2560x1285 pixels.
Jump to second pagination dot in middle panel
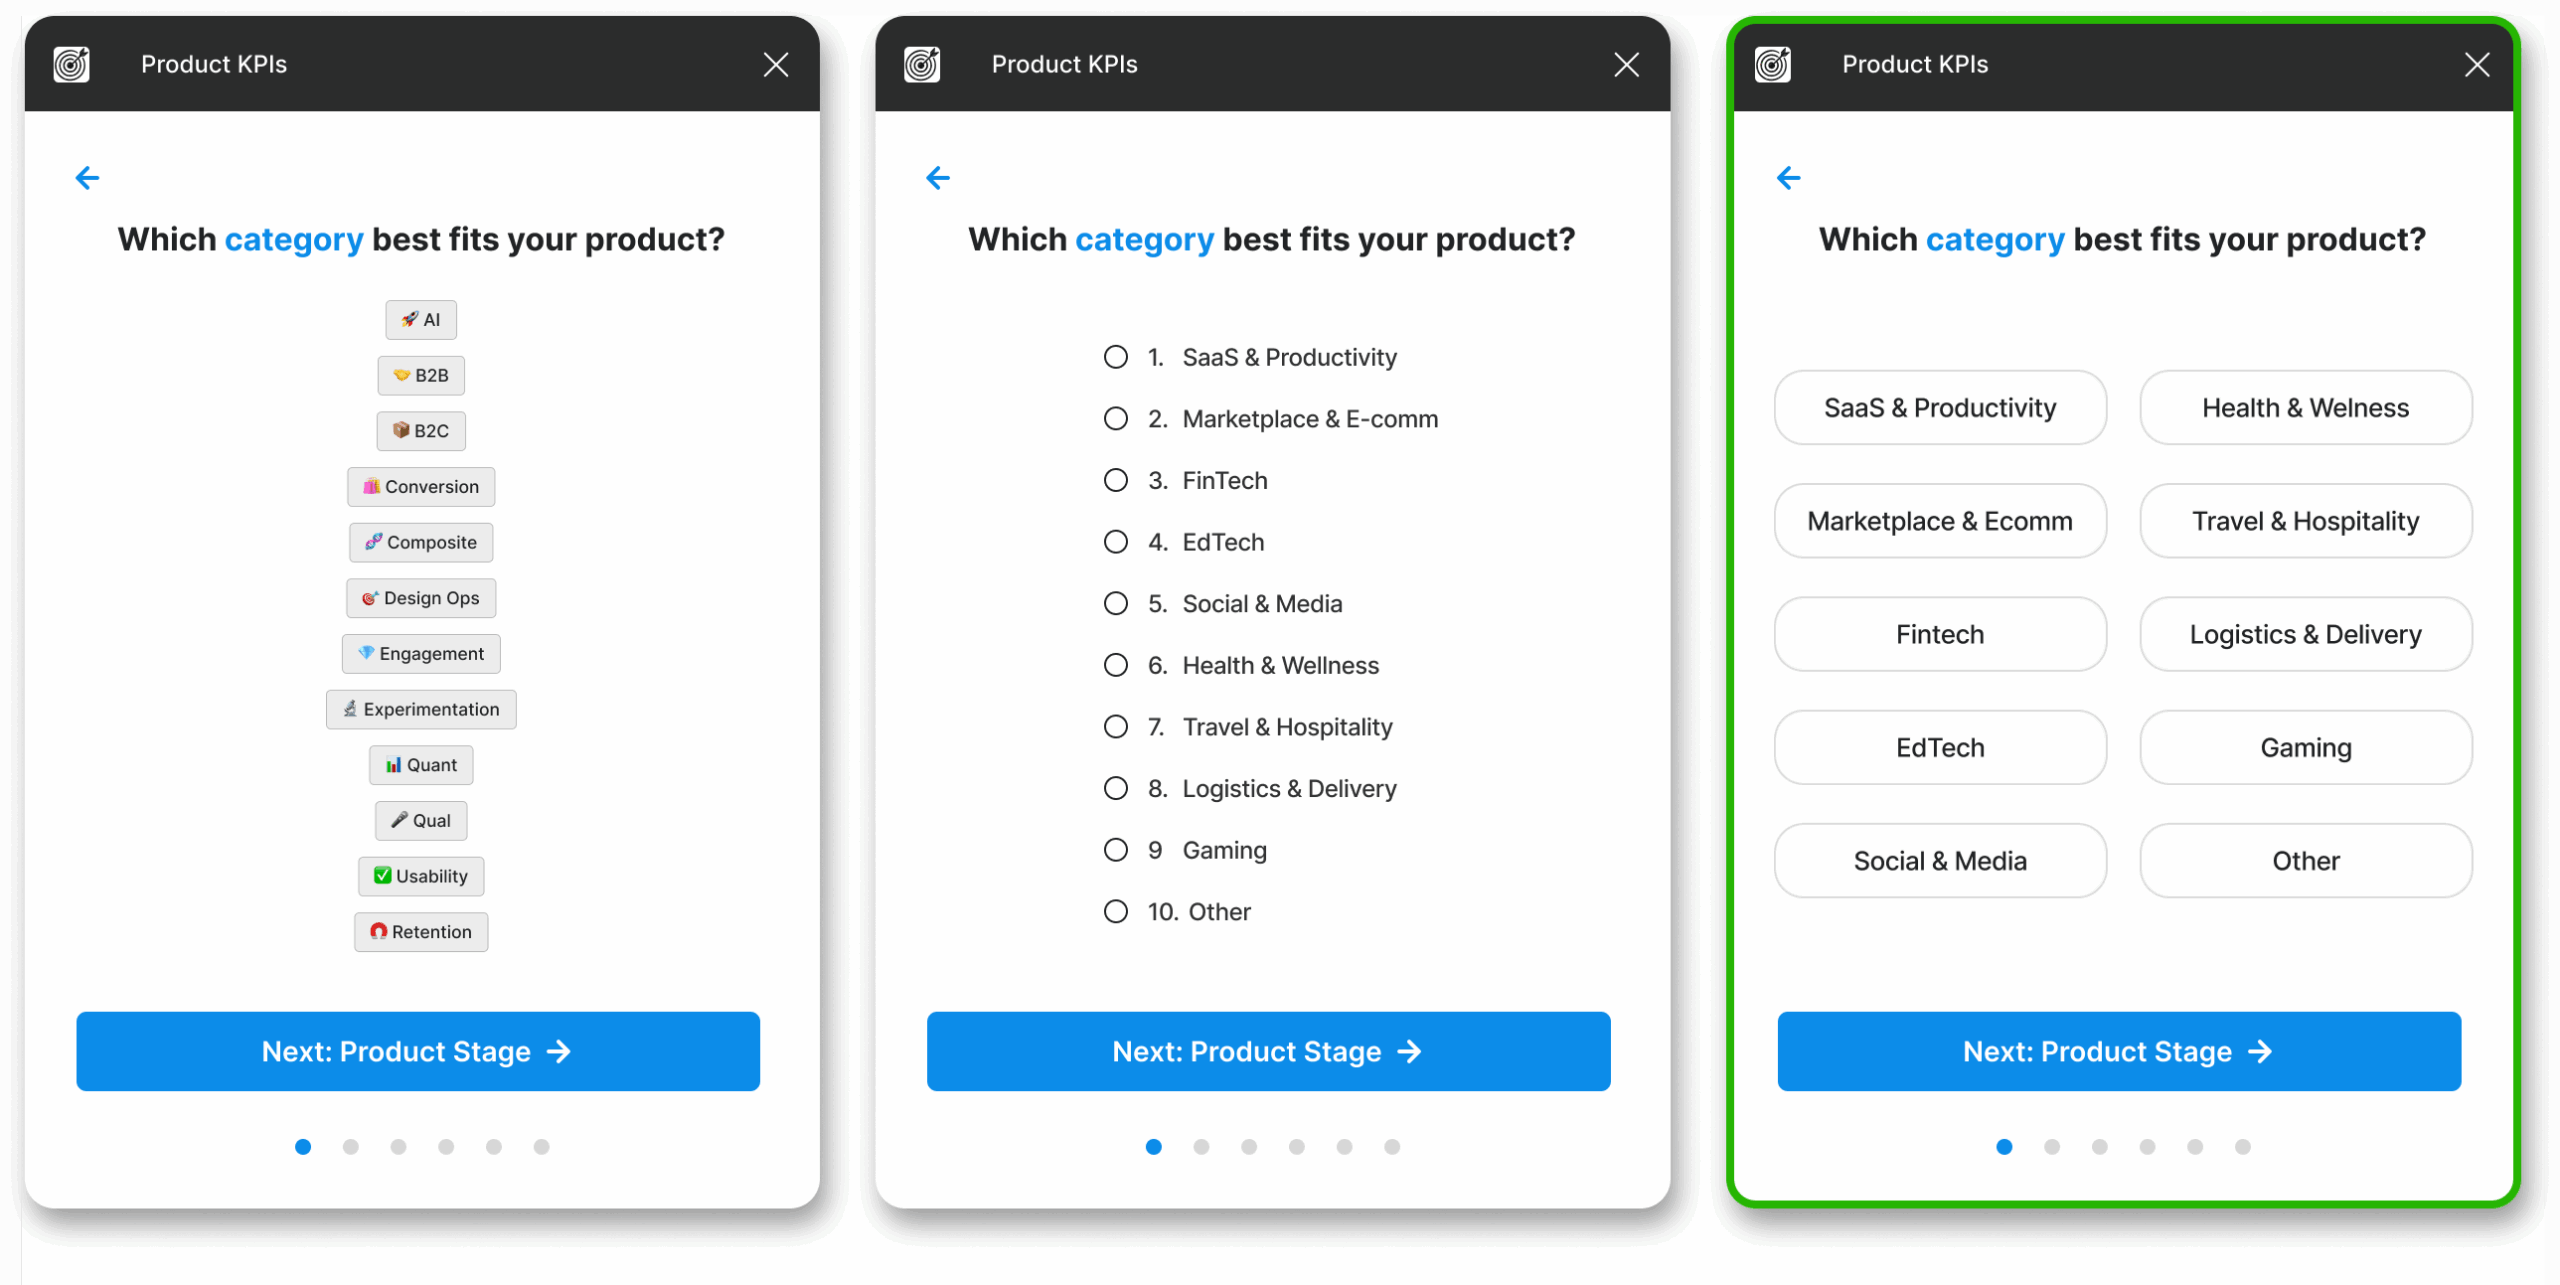pyautogui.click(x=1201, y=1147)
